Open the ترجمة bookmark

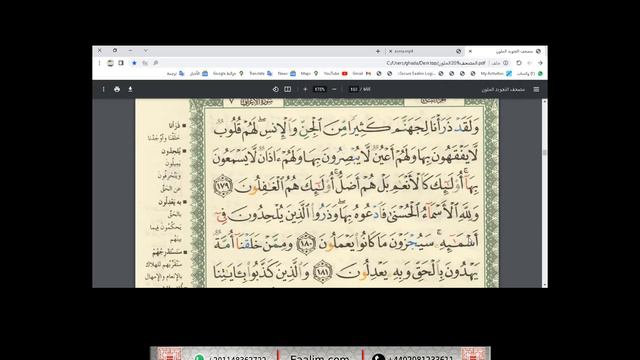click(176, 73)
